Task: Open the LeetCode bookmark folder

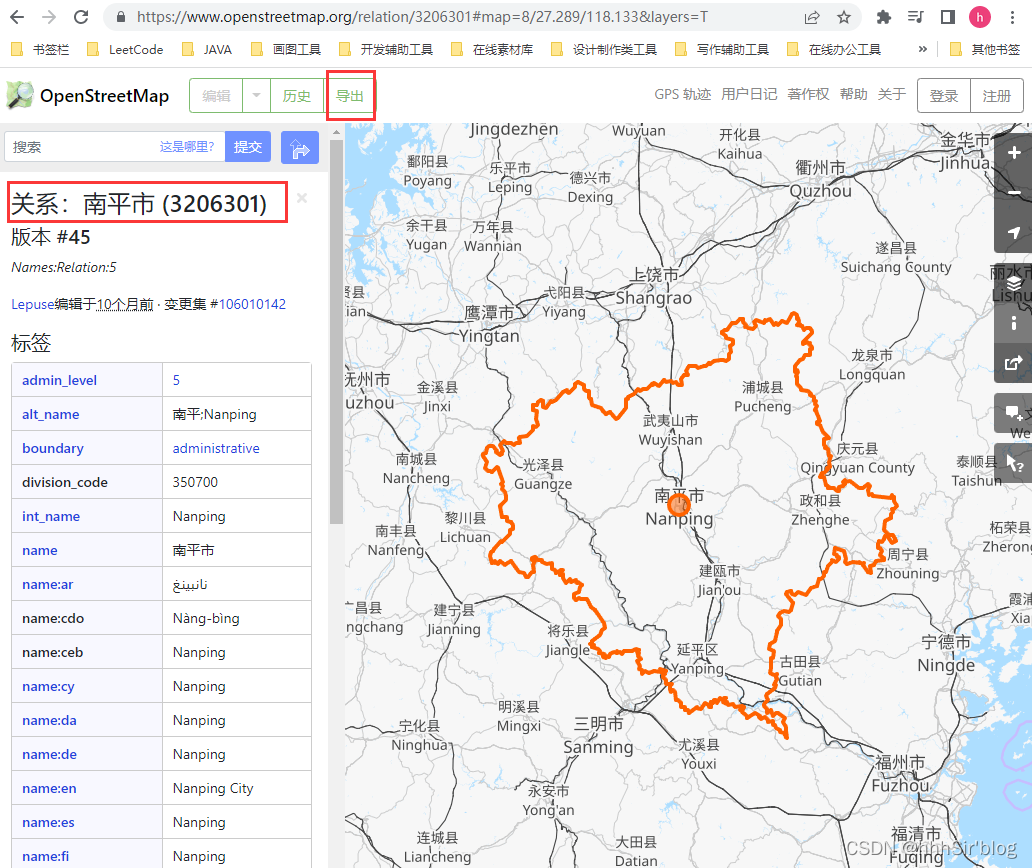Action: (126, 49)
